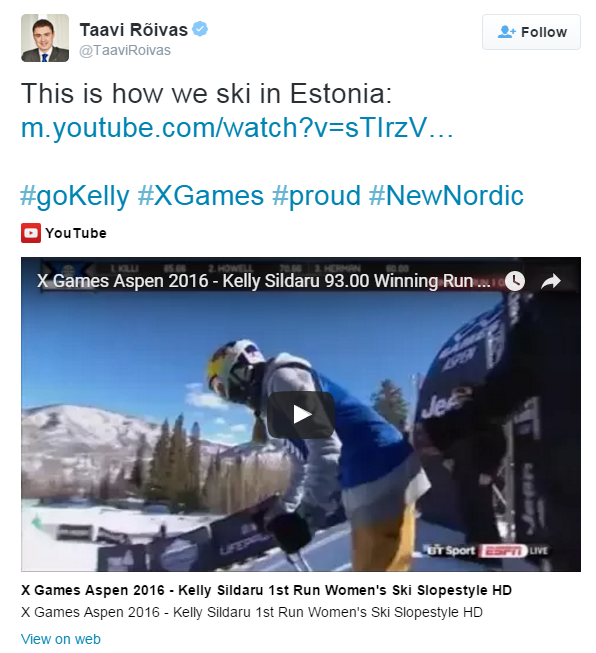Screen dimensions: 596x653
Task: Click the verified badge next to name
Action: pyautogui.click(x=200, y=29)
